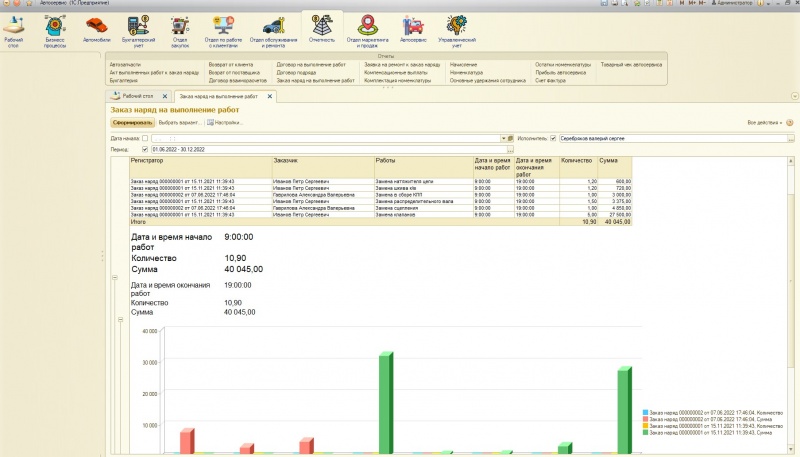The width and height of the screenshot is (800, 457).
Task: Expand the tabs panel arrow at far right
Action: tap(794, 96)
